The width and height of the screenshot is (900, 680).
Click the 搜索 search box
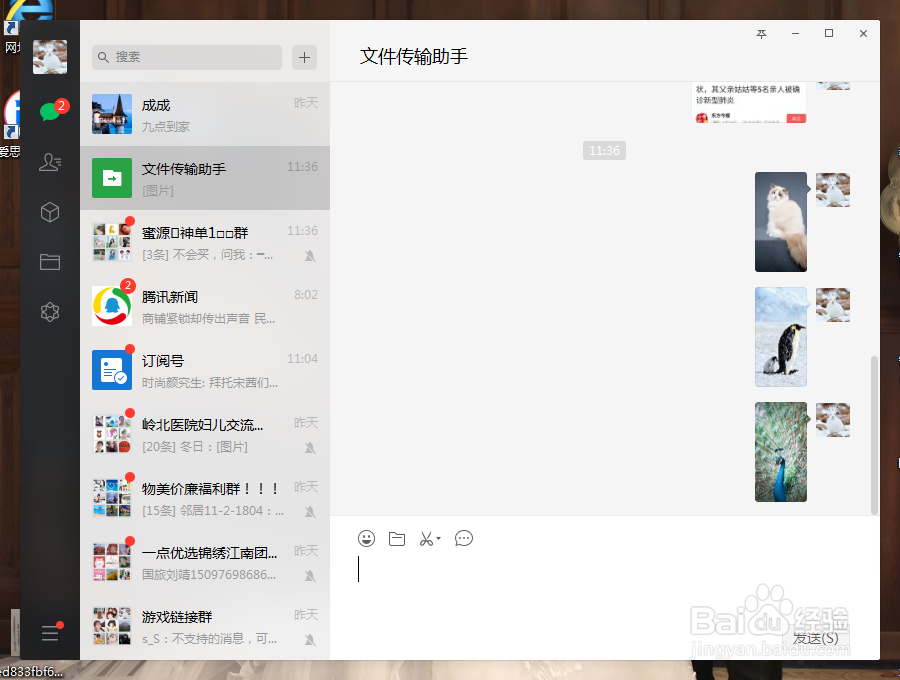[x=186, y=58]
